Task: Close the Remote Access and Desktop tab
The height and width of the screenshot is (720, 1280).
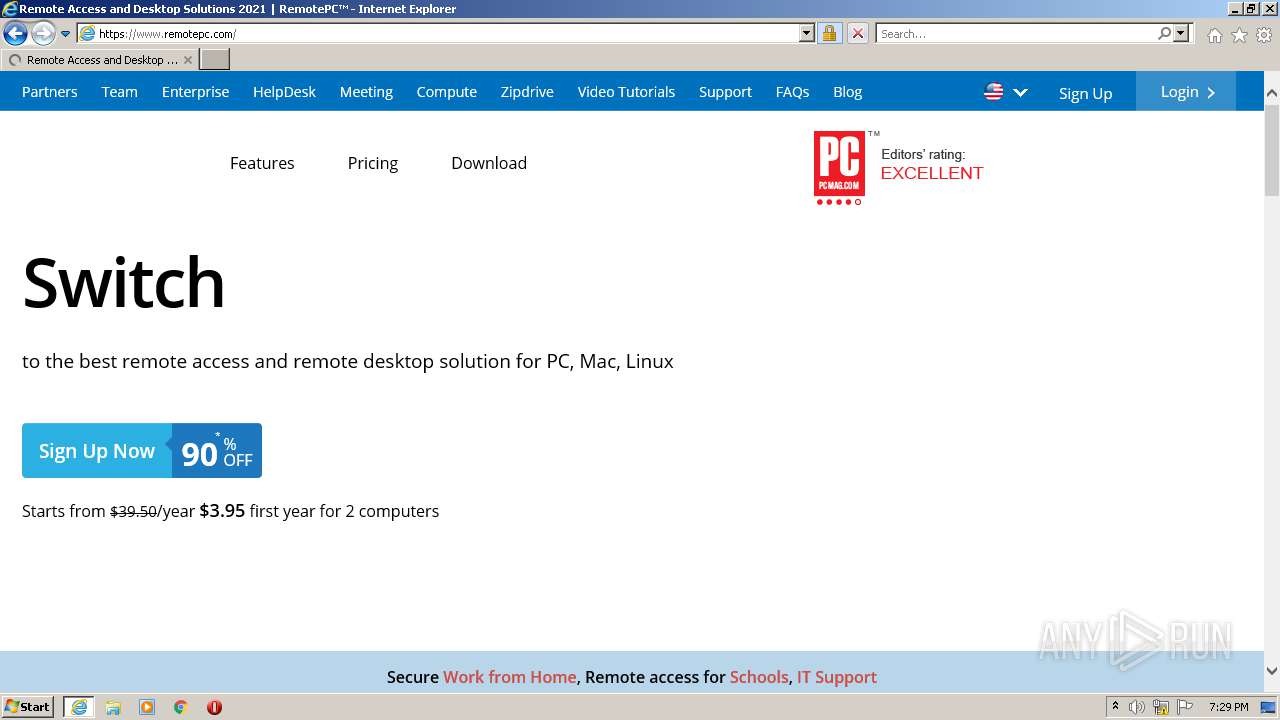Action: pos(188,60)
